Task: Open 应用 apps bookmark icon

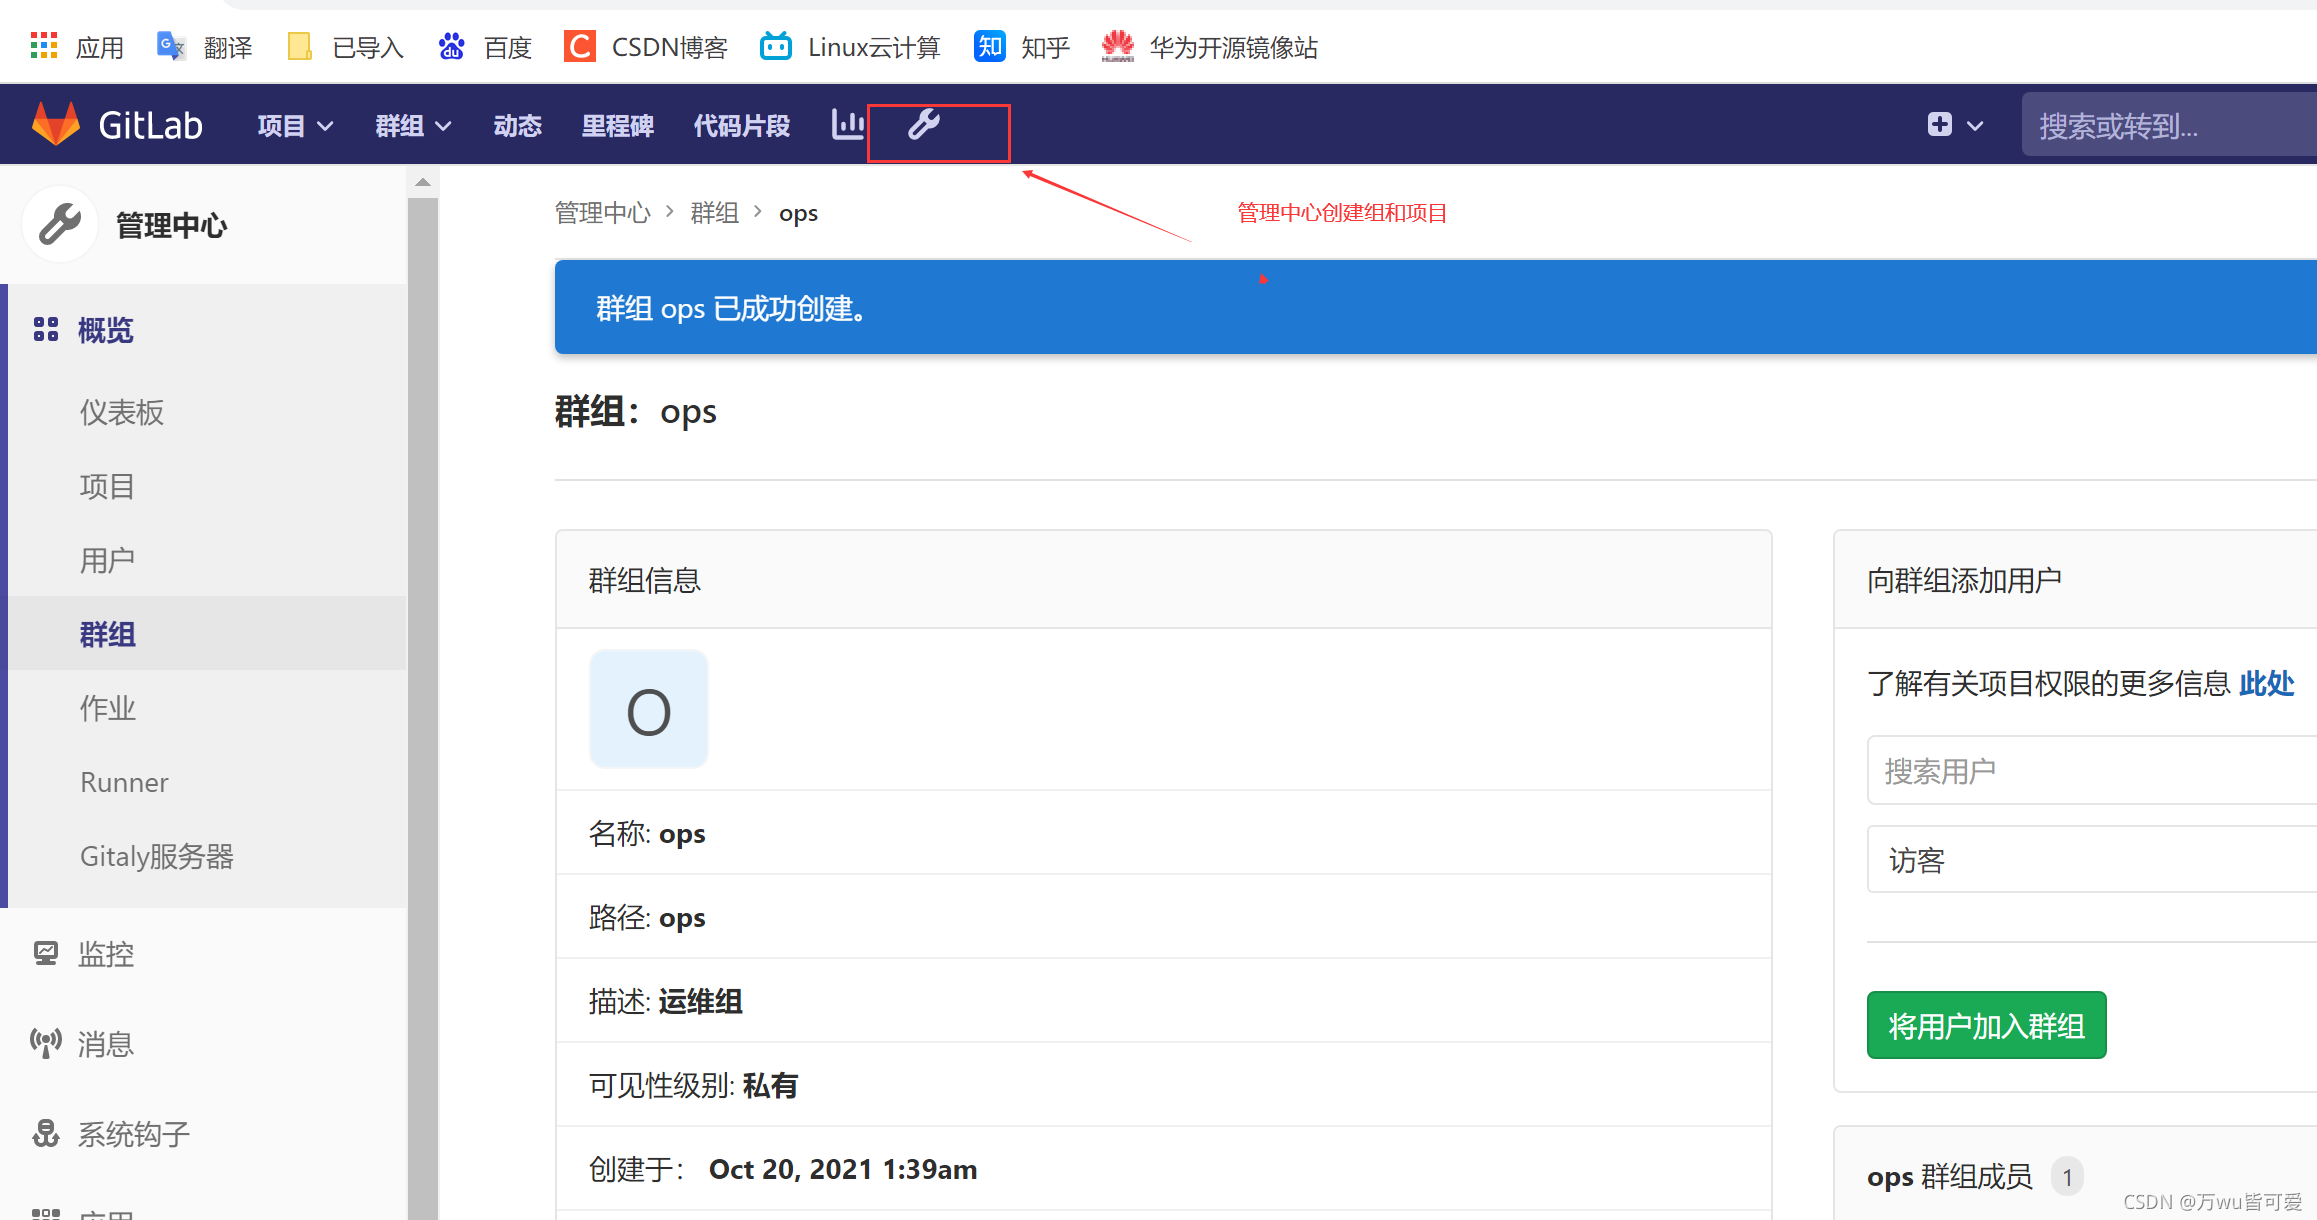Action: (44, 46)
